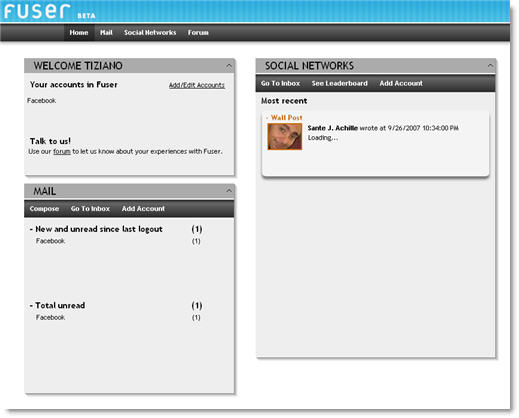Open the Home tab
The image size is (519, 418).
tap(79, 33)
